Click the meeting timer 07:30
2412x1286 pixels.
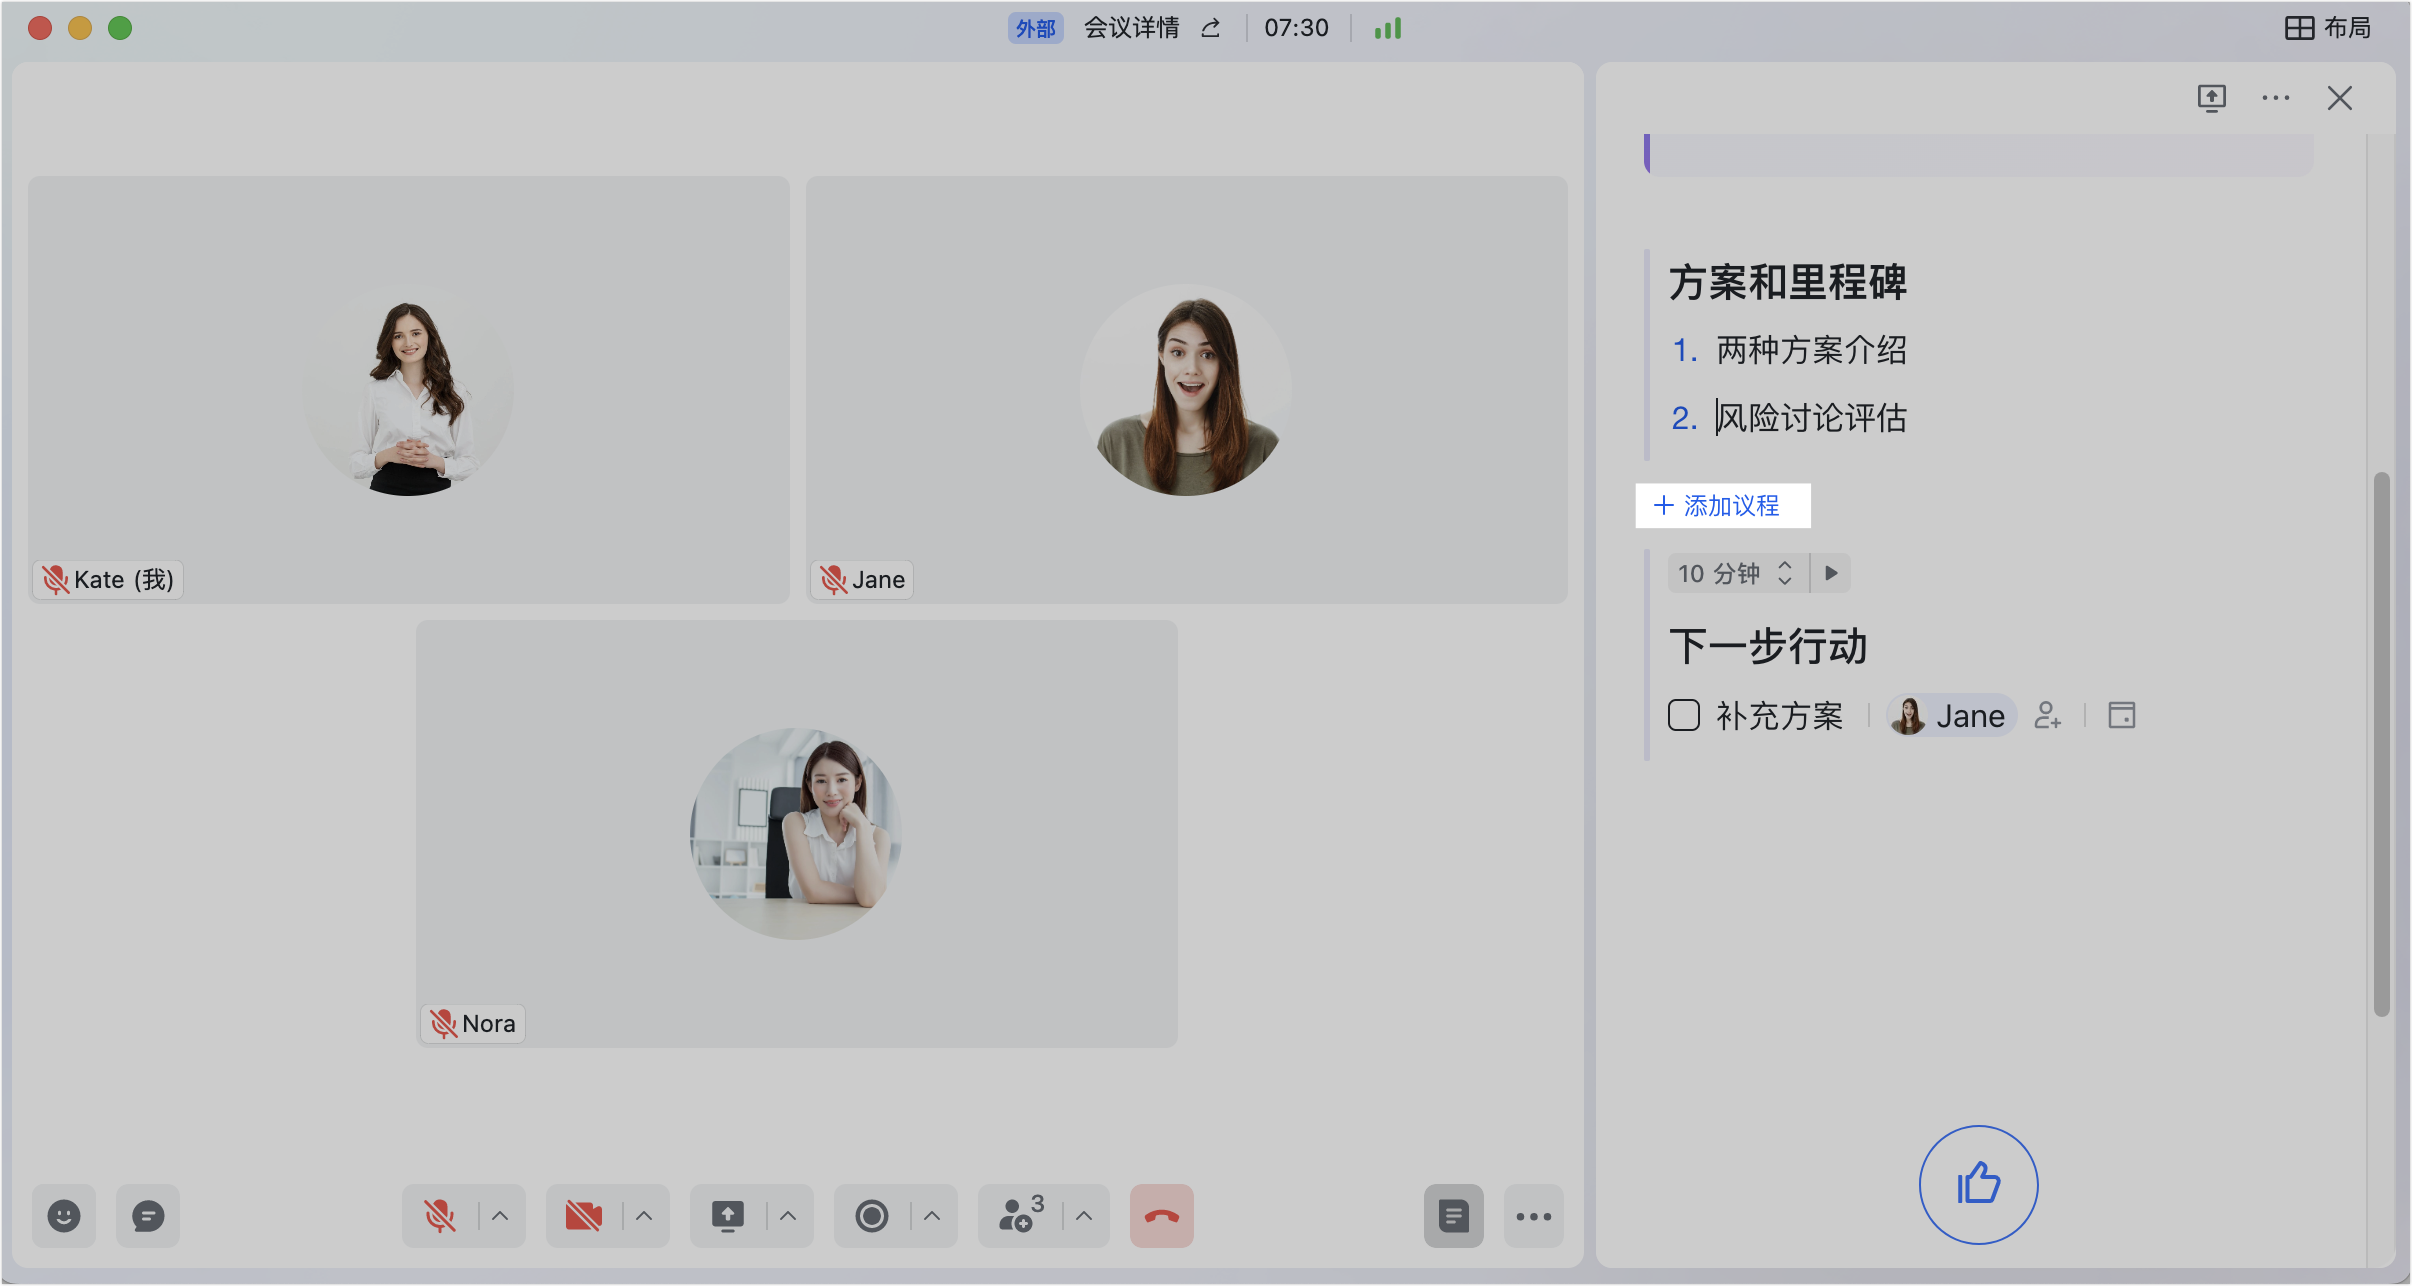[x=1296, y=28]
